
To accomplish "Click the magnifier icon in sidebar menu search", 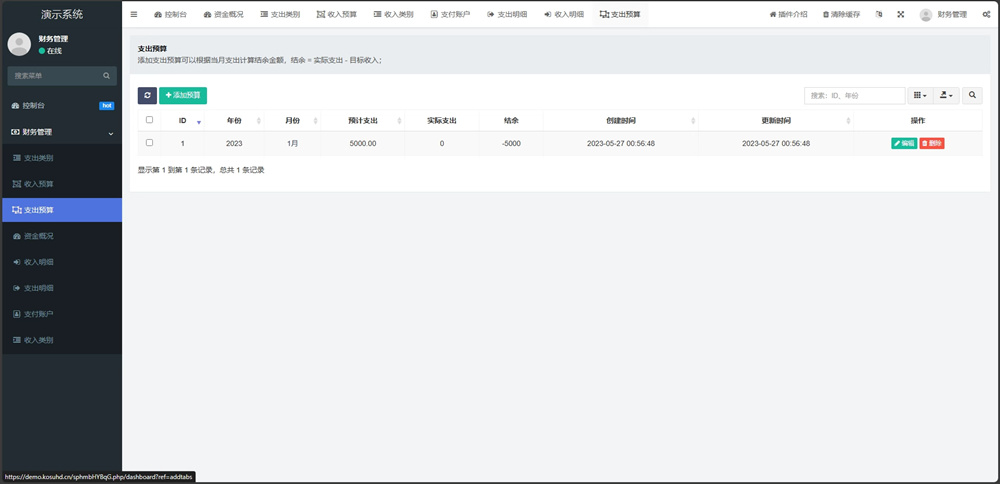I will tap(107, 75).
